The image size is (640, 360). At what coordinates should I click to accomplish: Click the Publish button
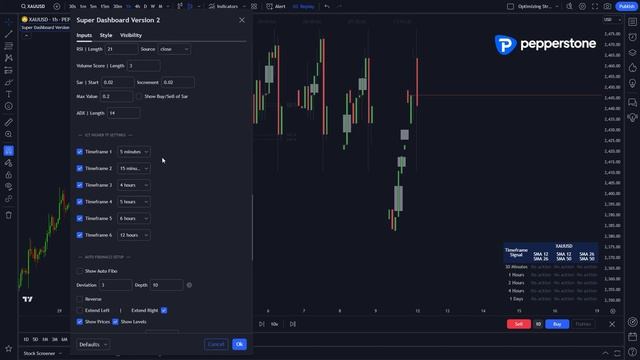627,6
